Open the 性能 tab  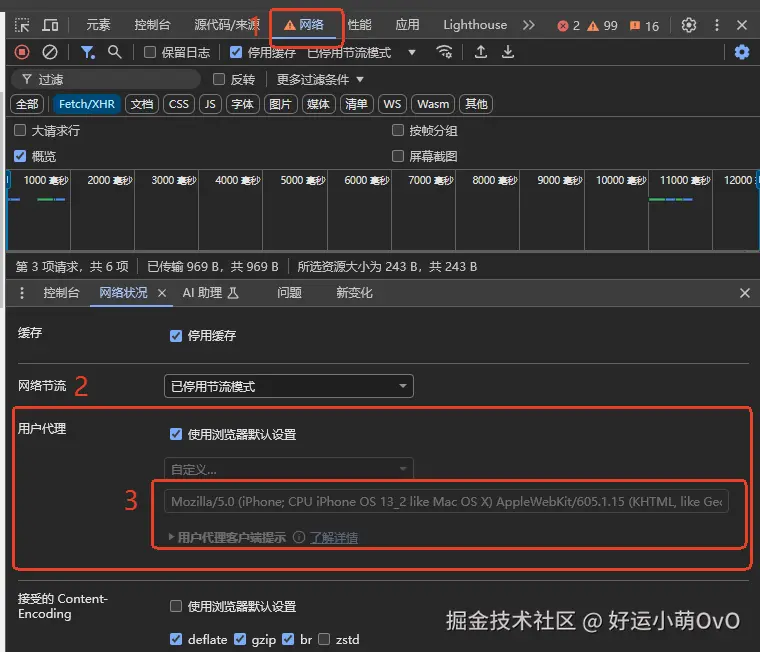pyautogui.click(x=360, y=25)
